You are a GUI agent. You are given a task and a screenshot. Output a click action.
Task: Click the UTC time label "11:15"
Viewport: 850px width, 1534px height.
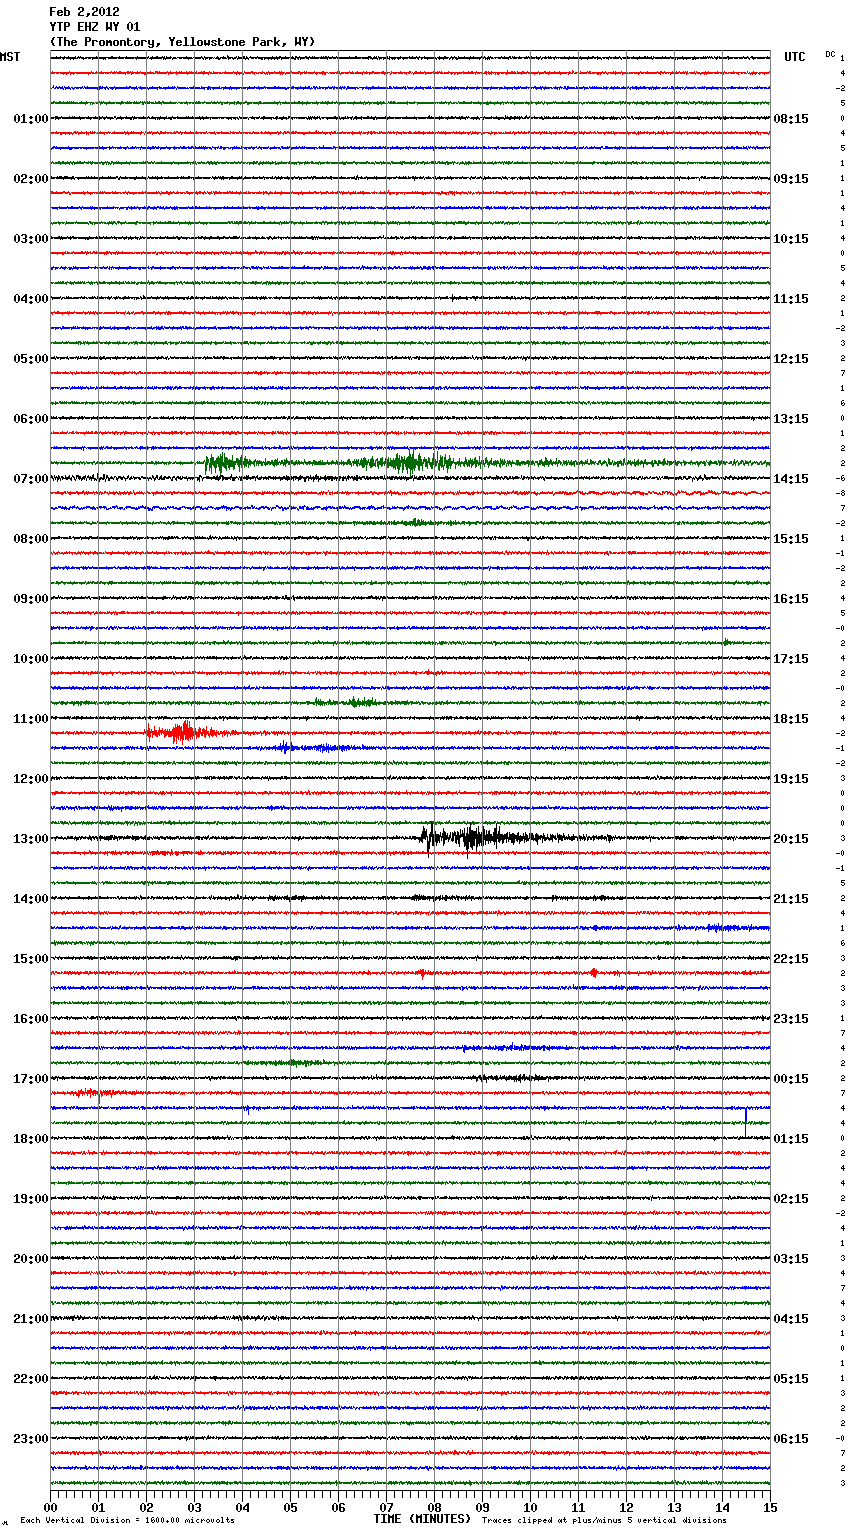791,299
